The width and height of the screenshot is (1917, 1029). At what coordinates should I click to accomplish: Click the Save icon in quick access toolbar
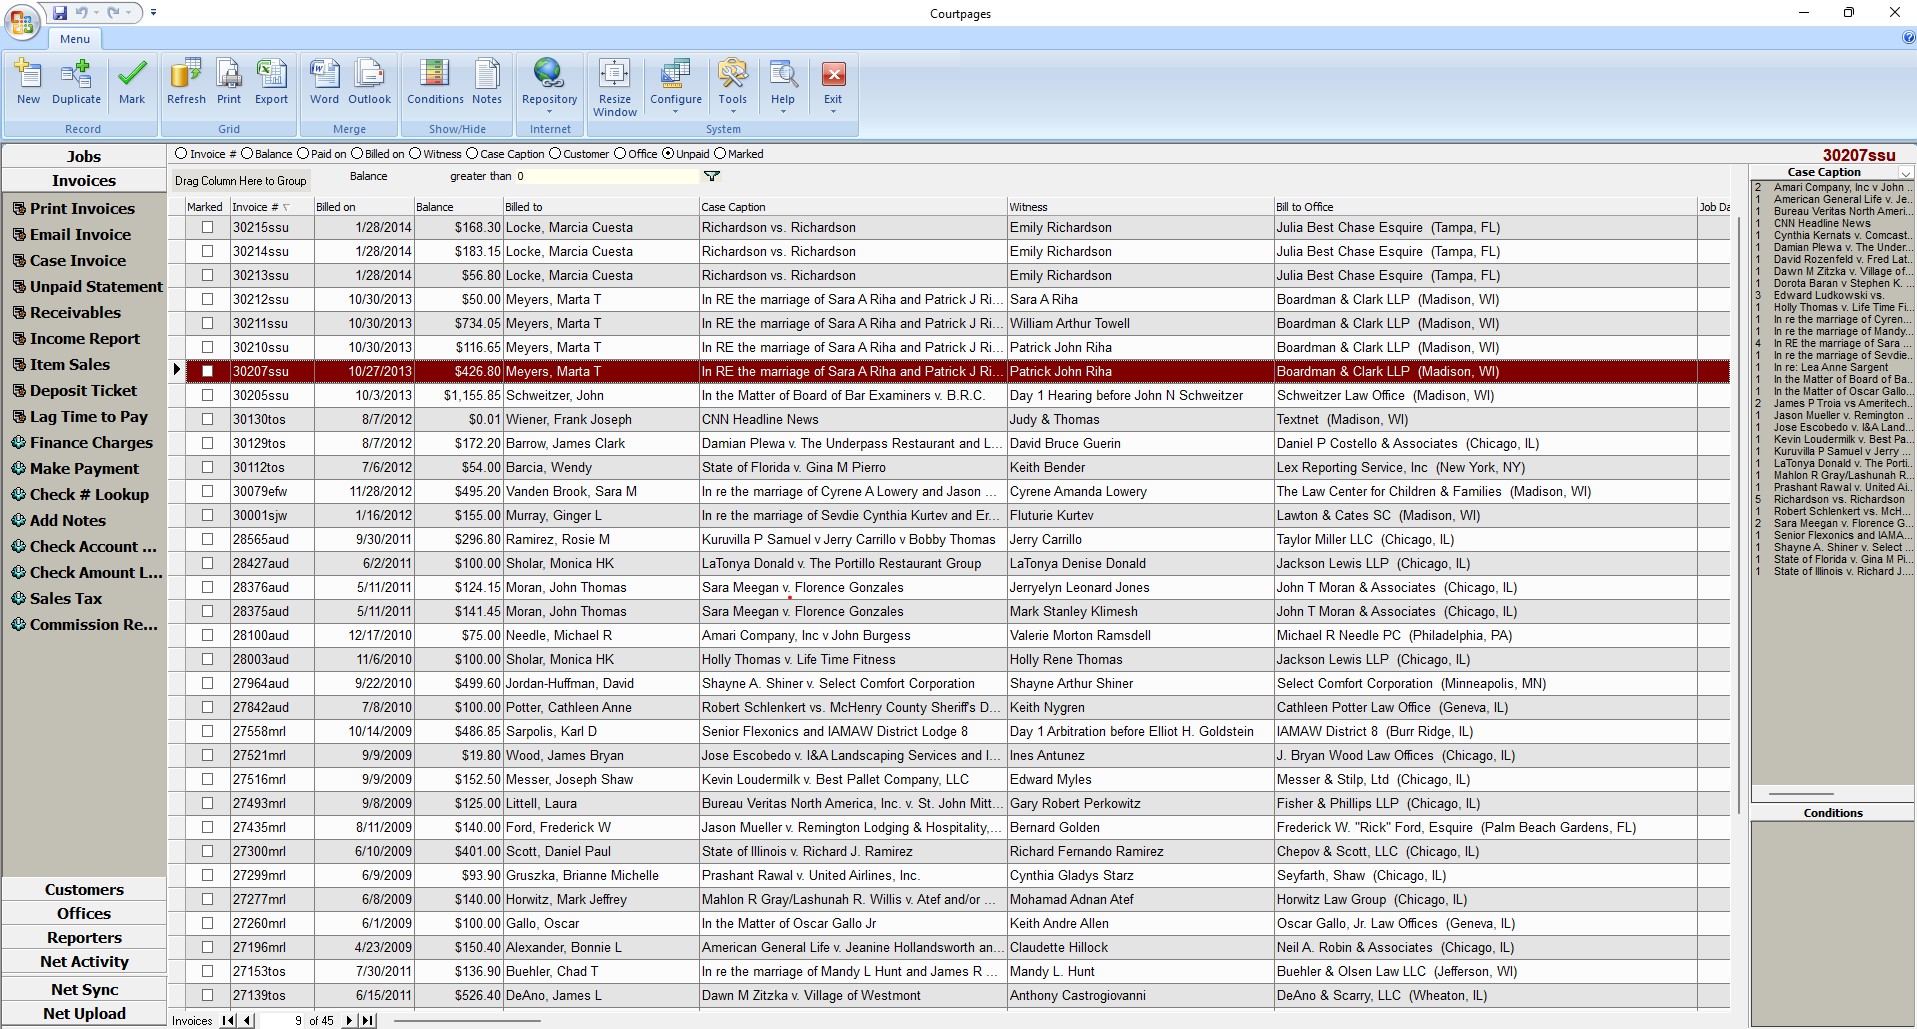click(x=60, y=13)
